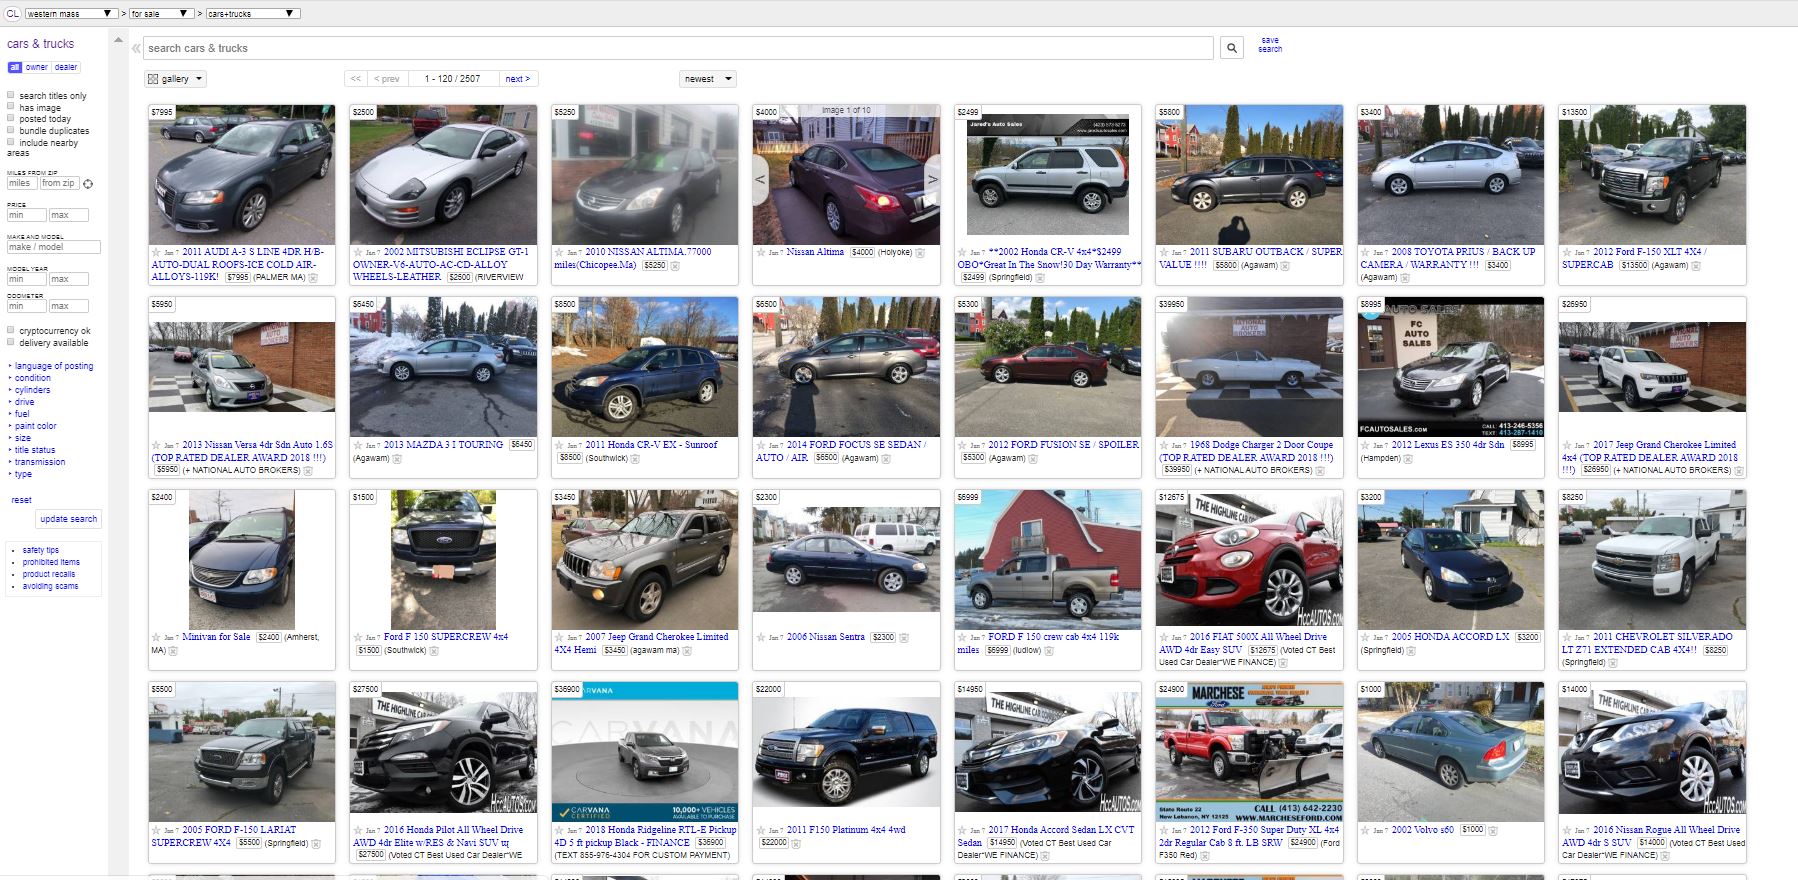Favorite the 2010 Nissan Altima listing star
The width and height of the screenshot is (1798, 880).
[x=559, y=252]
